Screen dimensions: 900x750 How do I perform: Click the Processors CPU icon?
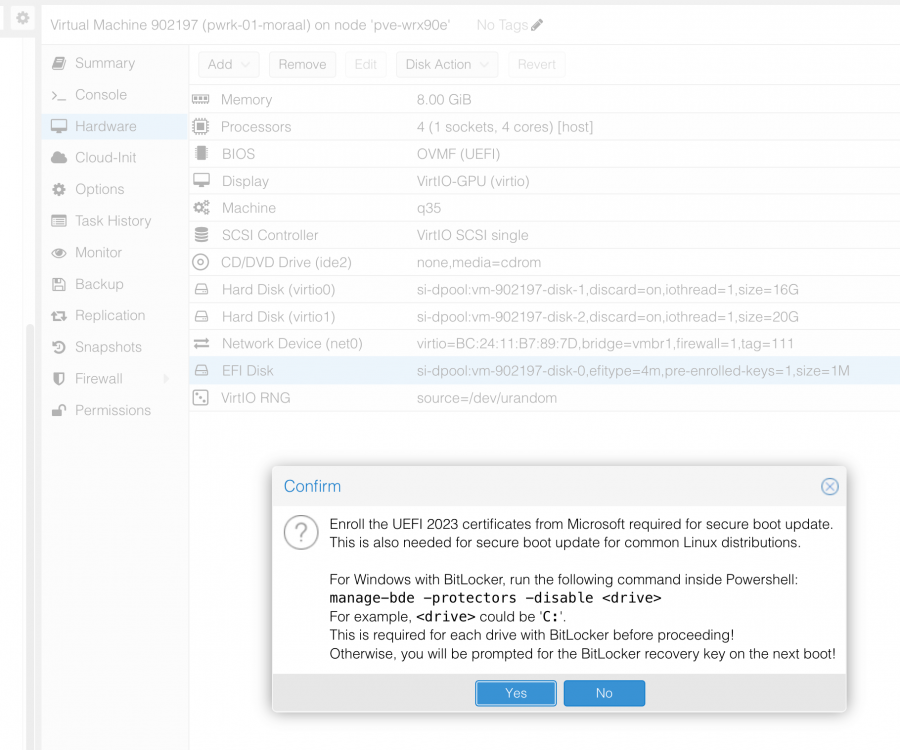point(200,126)
